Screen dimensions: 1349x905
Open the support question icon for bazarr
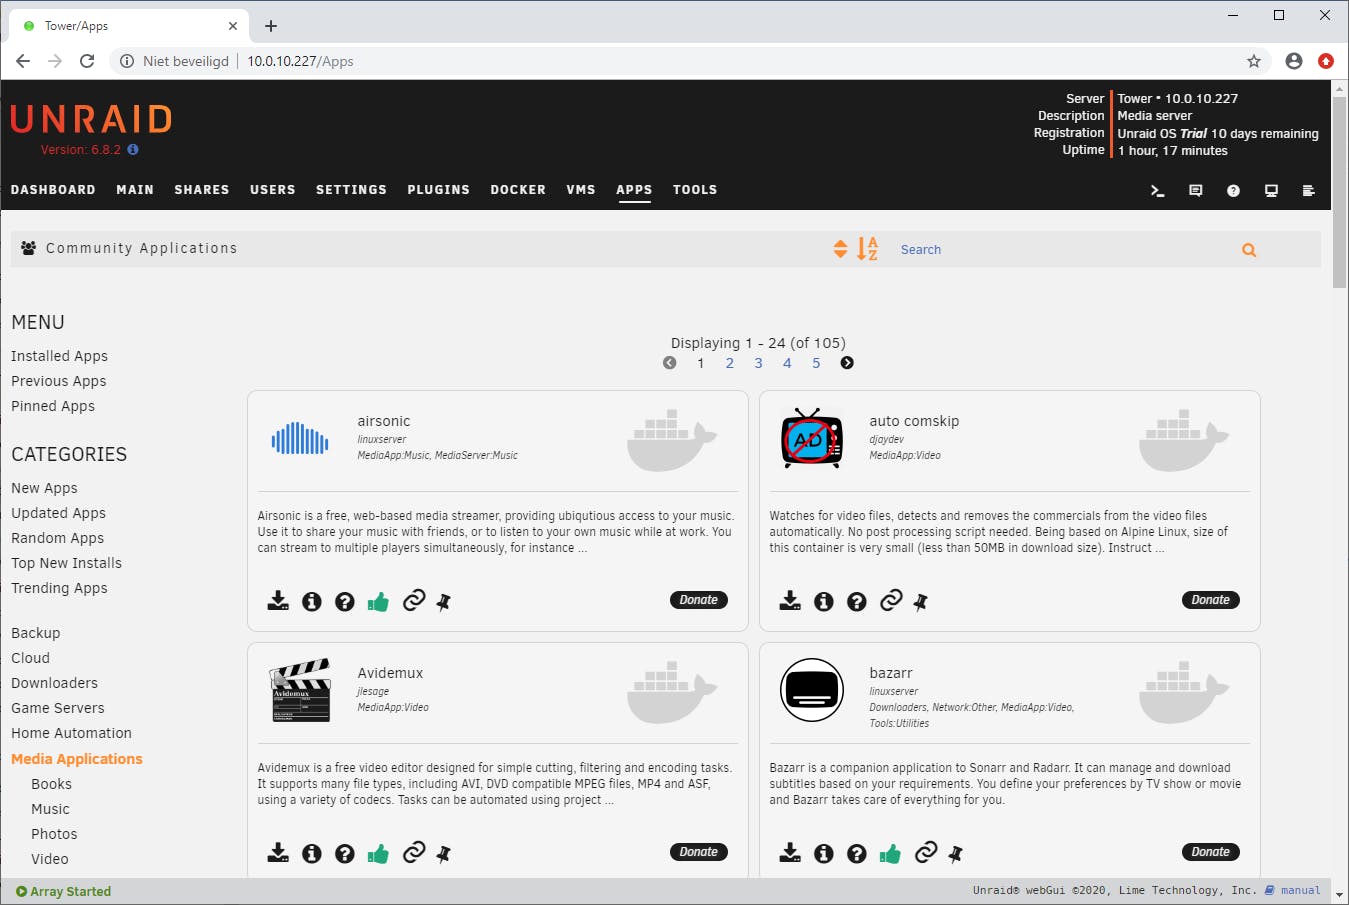click(857, 853)
